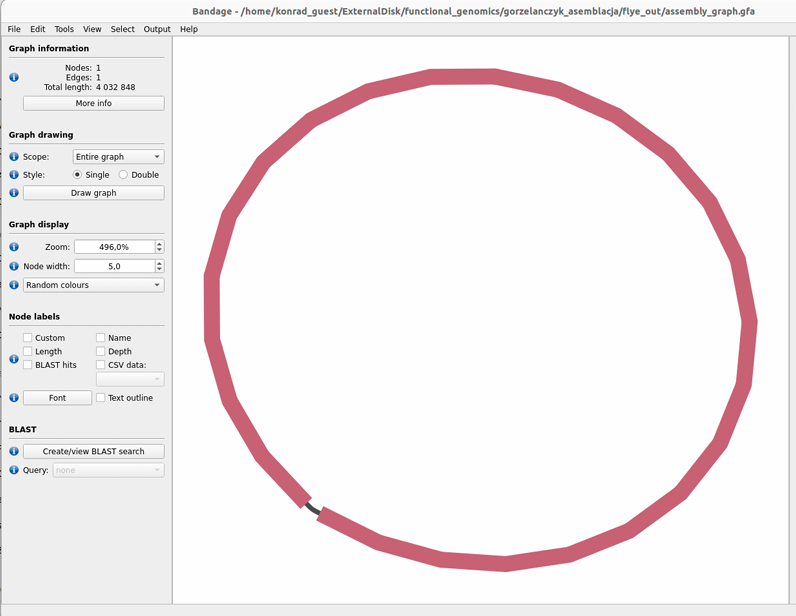Click the Create/view BLAST search button
Viewport: 796px width, 616px height.
point(93,451)
